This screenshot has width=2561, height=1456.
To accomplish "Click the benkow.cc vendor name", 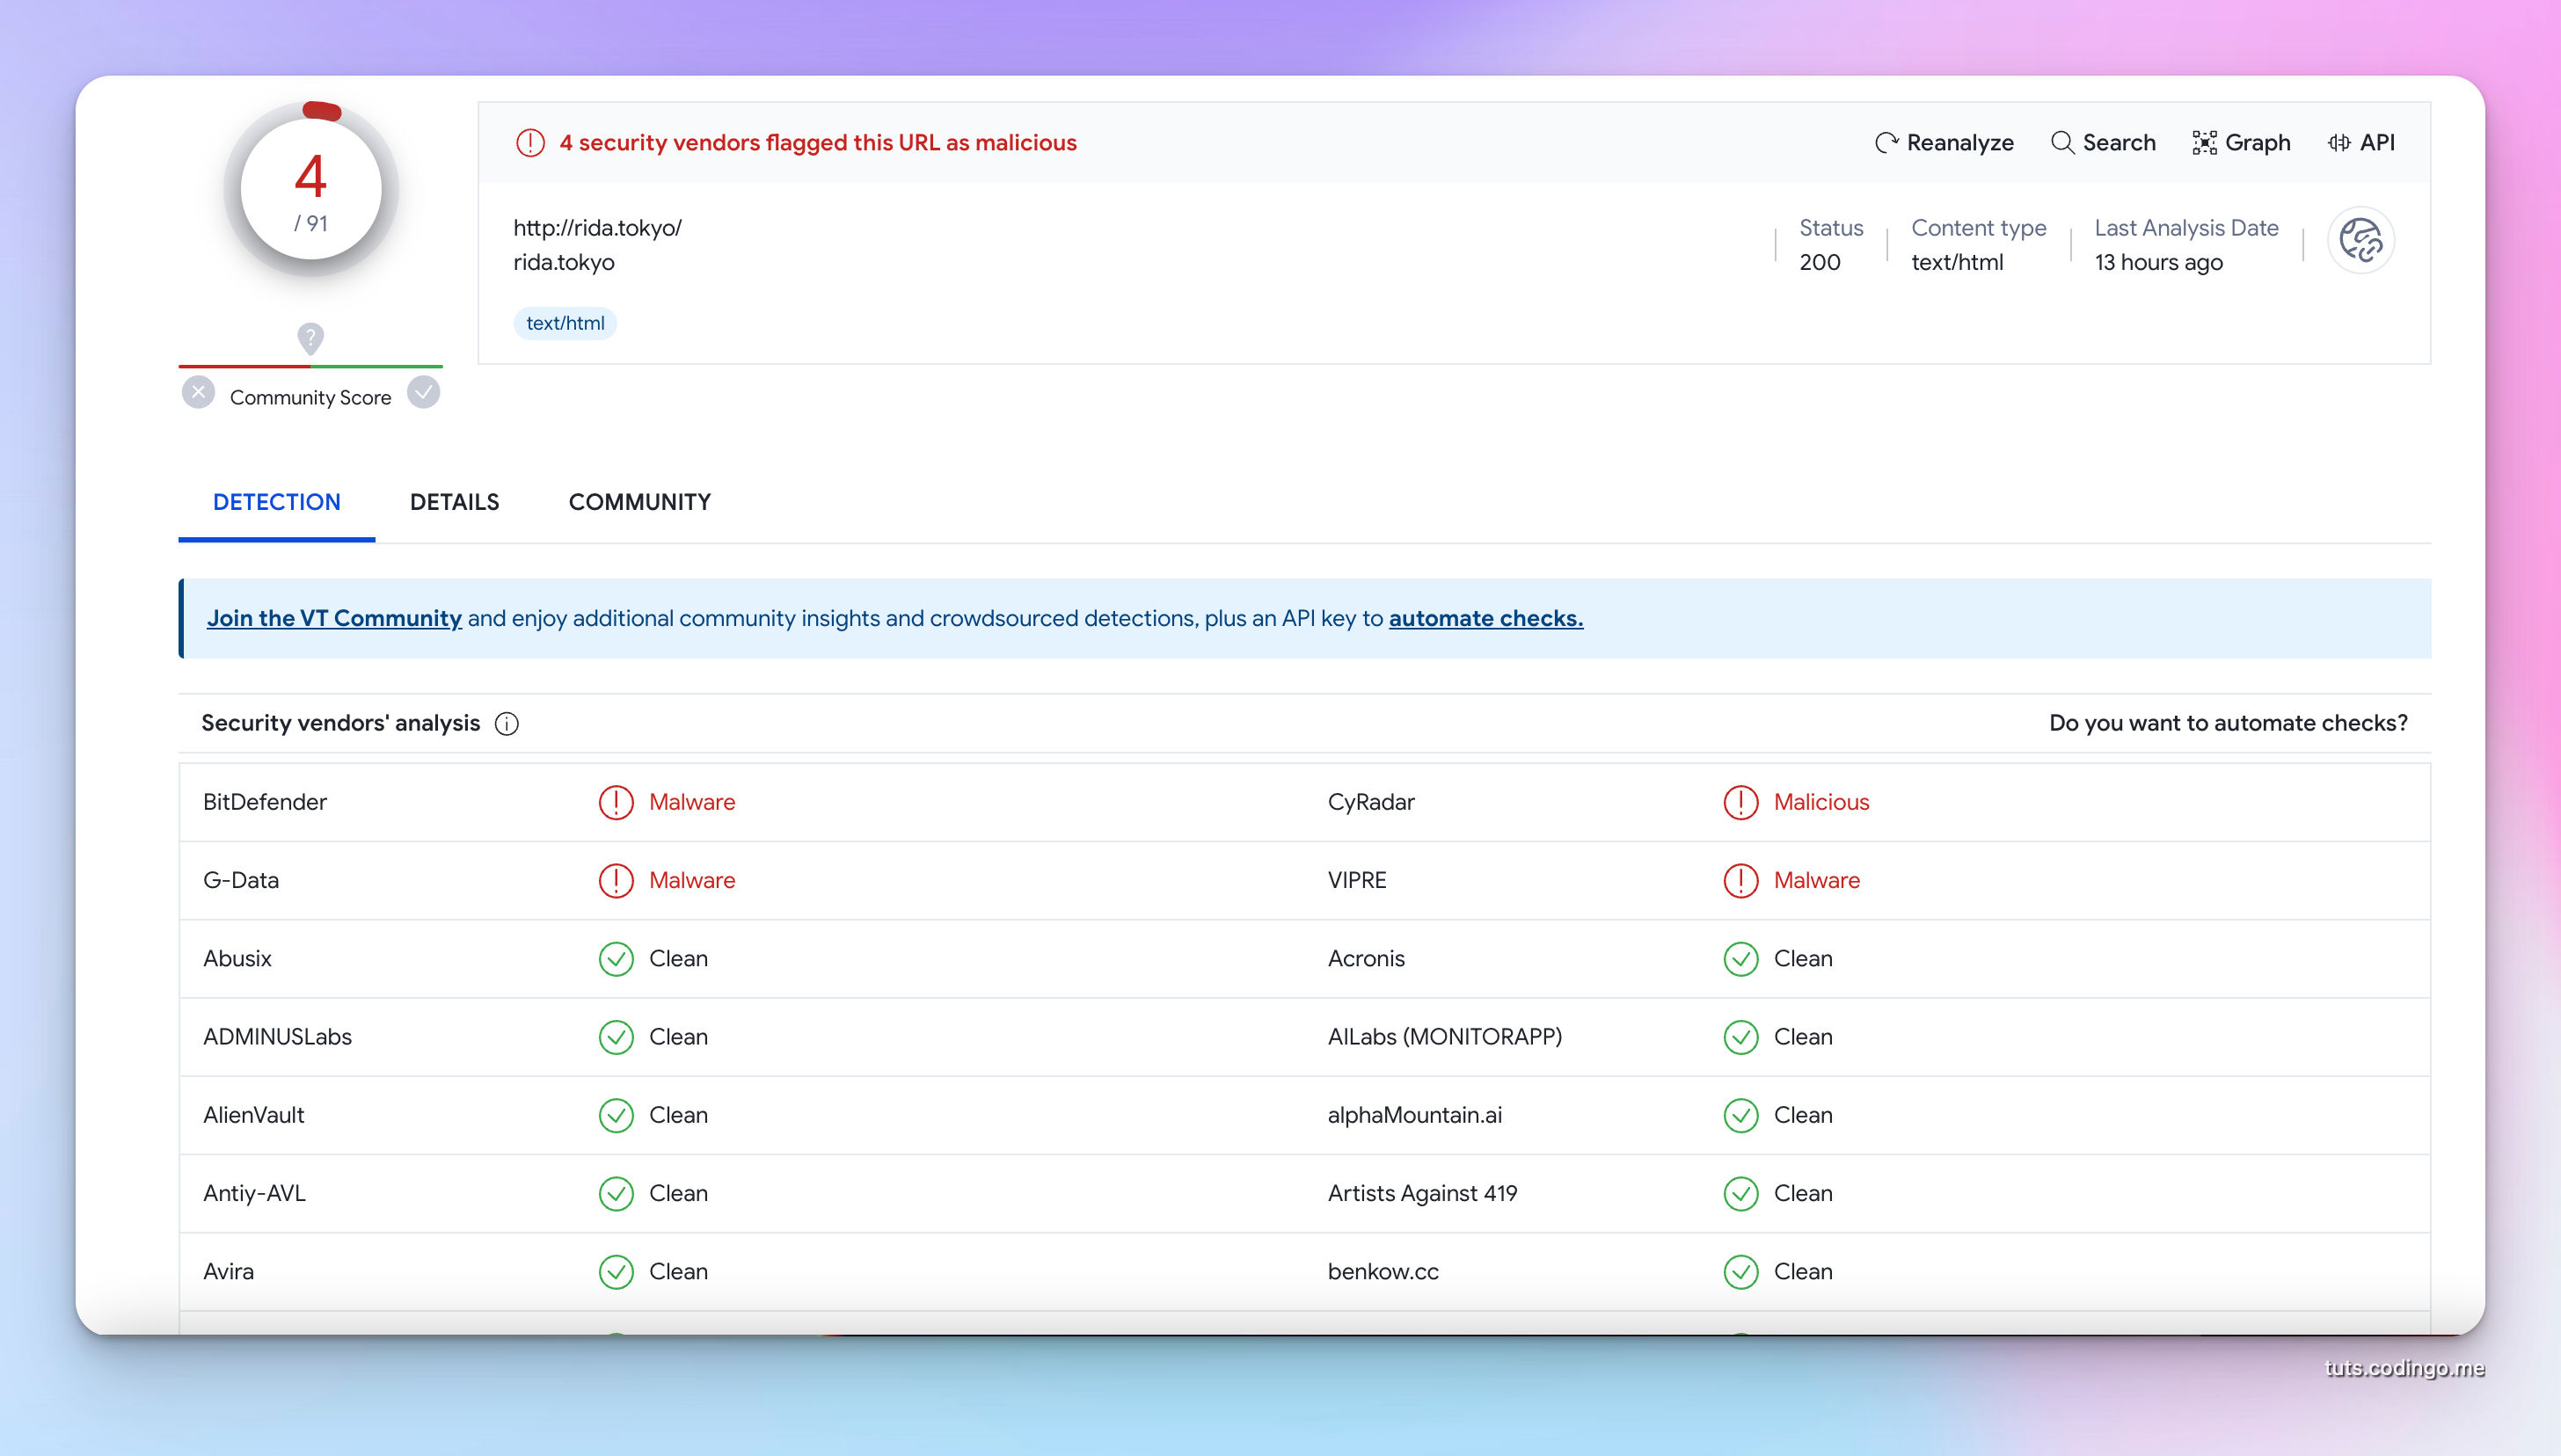I will tap(1383, 1272).
